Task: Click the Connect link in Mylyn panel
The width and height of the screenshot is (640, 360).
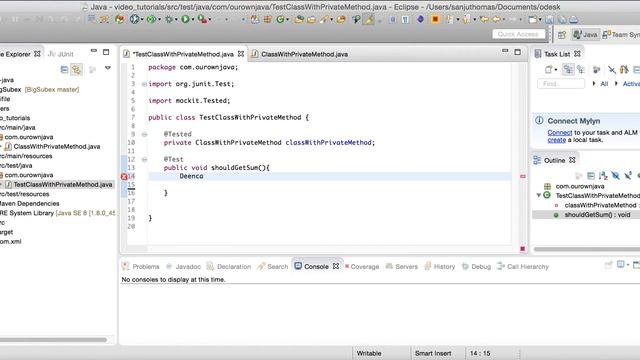Action: pyautogui.click(x=560, y=133)
